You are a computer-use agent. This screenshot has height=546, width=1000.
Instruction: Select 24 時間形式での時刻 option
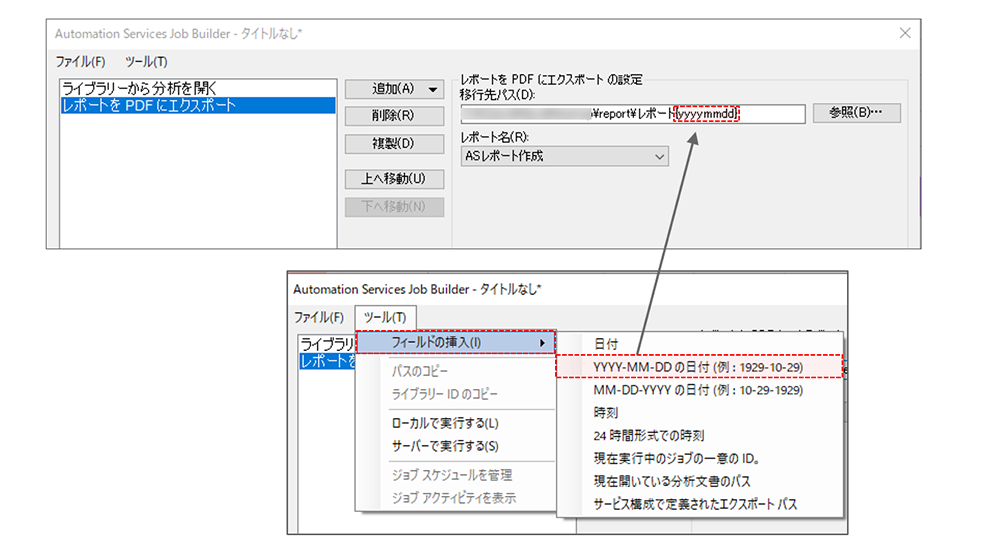(700, 436)
